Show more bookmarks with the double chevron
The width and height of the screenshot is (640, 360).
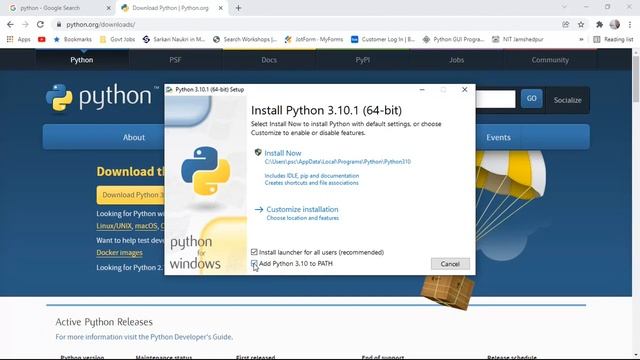(581, 39)
